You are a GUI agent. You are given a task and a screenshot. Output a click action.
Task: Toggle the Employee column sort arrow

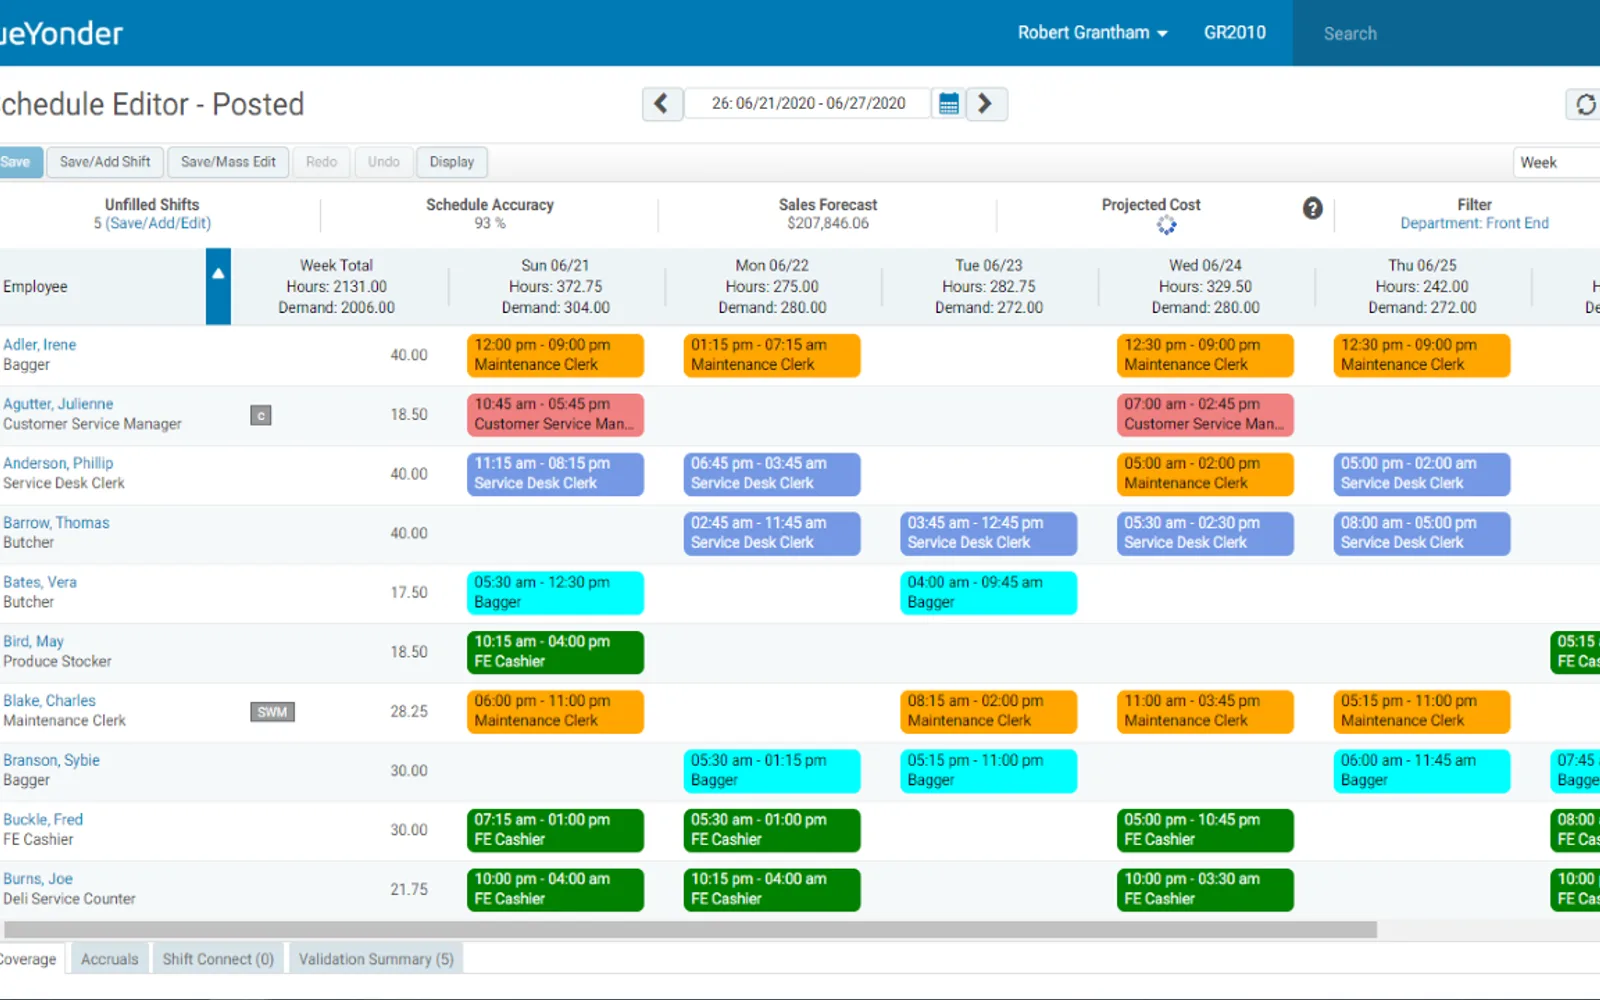pos(218,286)
